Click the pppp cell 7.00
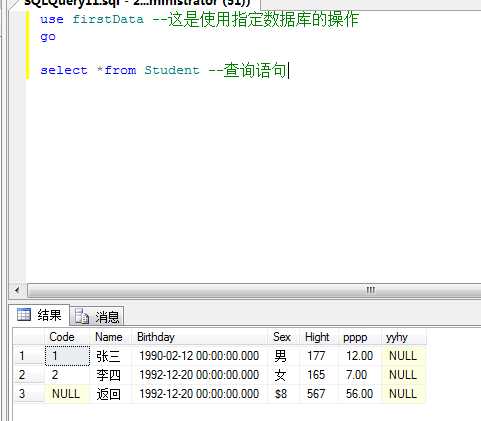 click(360, 375)
